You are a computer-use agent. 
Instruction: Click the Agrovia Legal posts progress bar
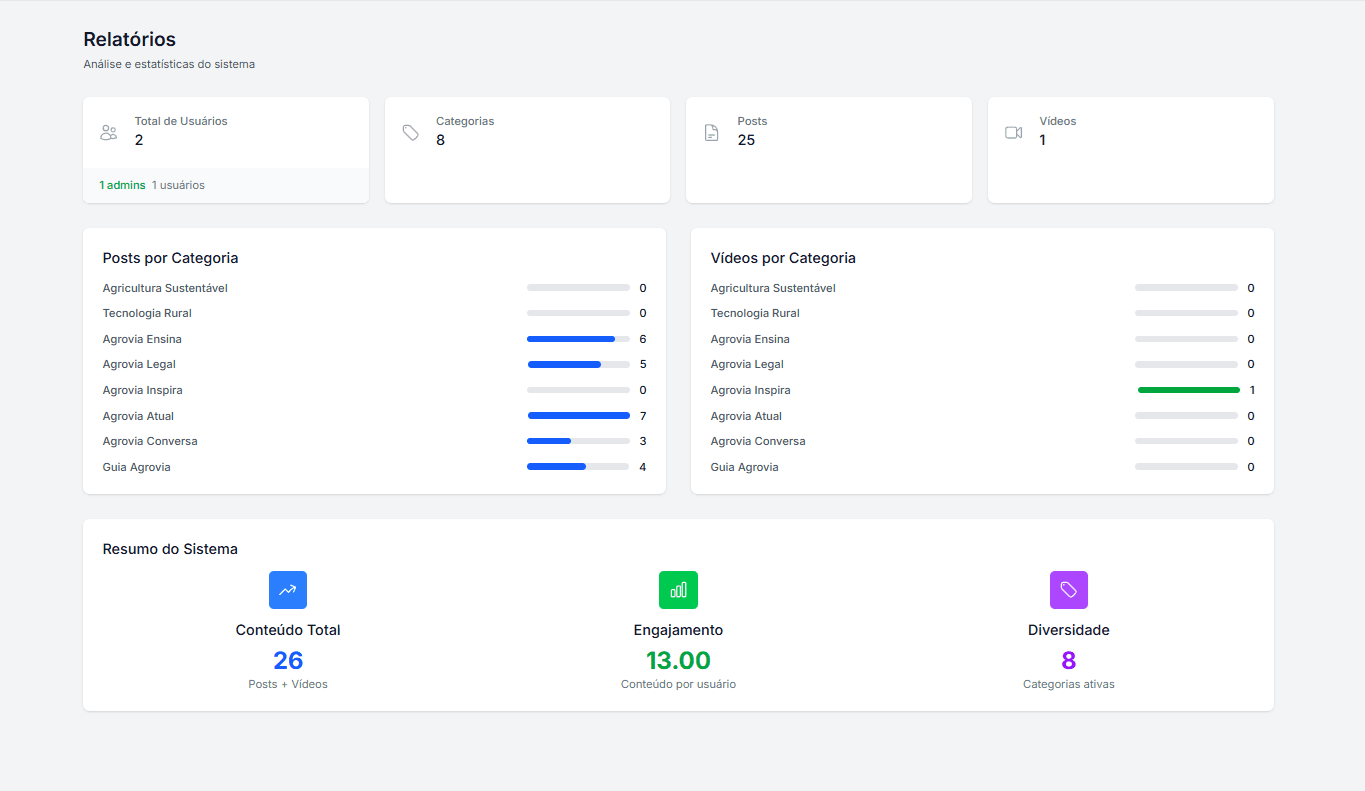point(578,364)
